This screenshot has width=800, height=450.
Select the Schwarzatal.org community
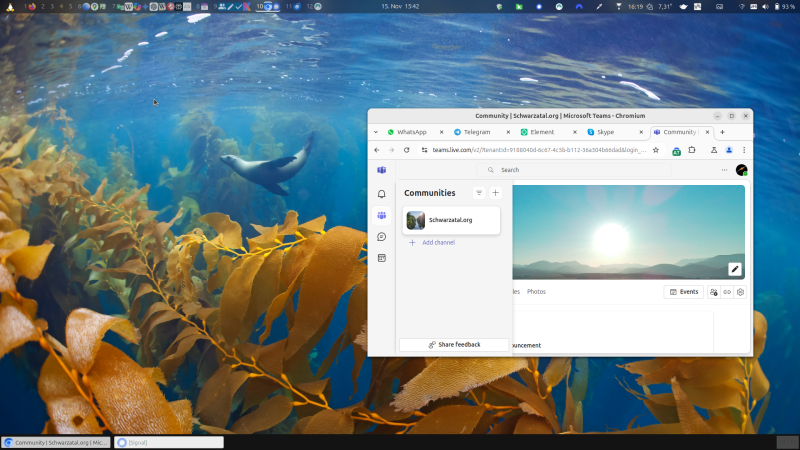(451, 220)
